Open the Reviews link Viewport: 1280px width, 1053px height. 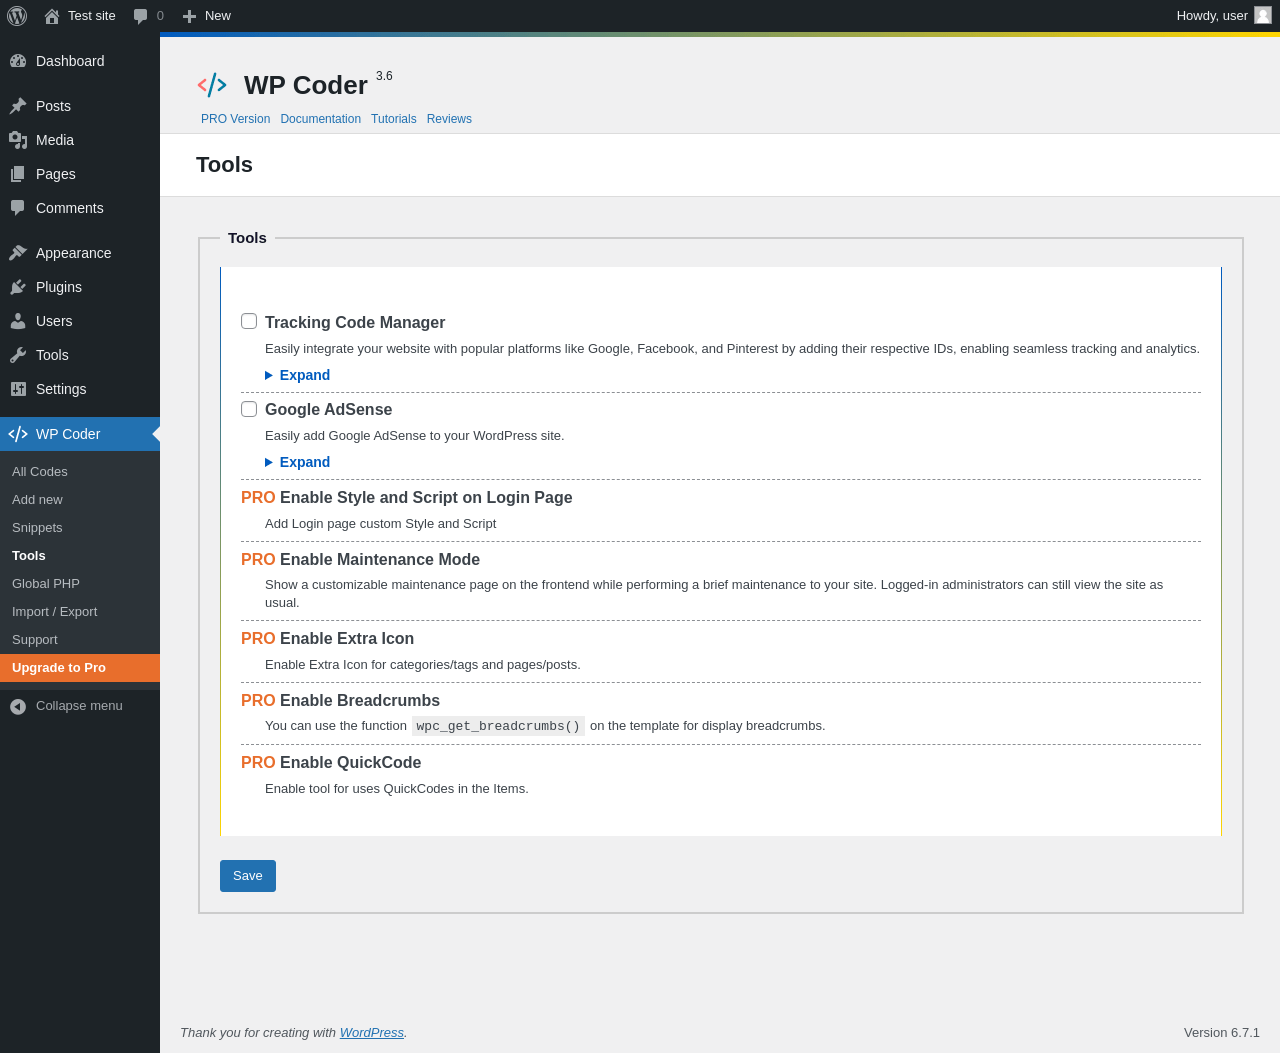449,119
